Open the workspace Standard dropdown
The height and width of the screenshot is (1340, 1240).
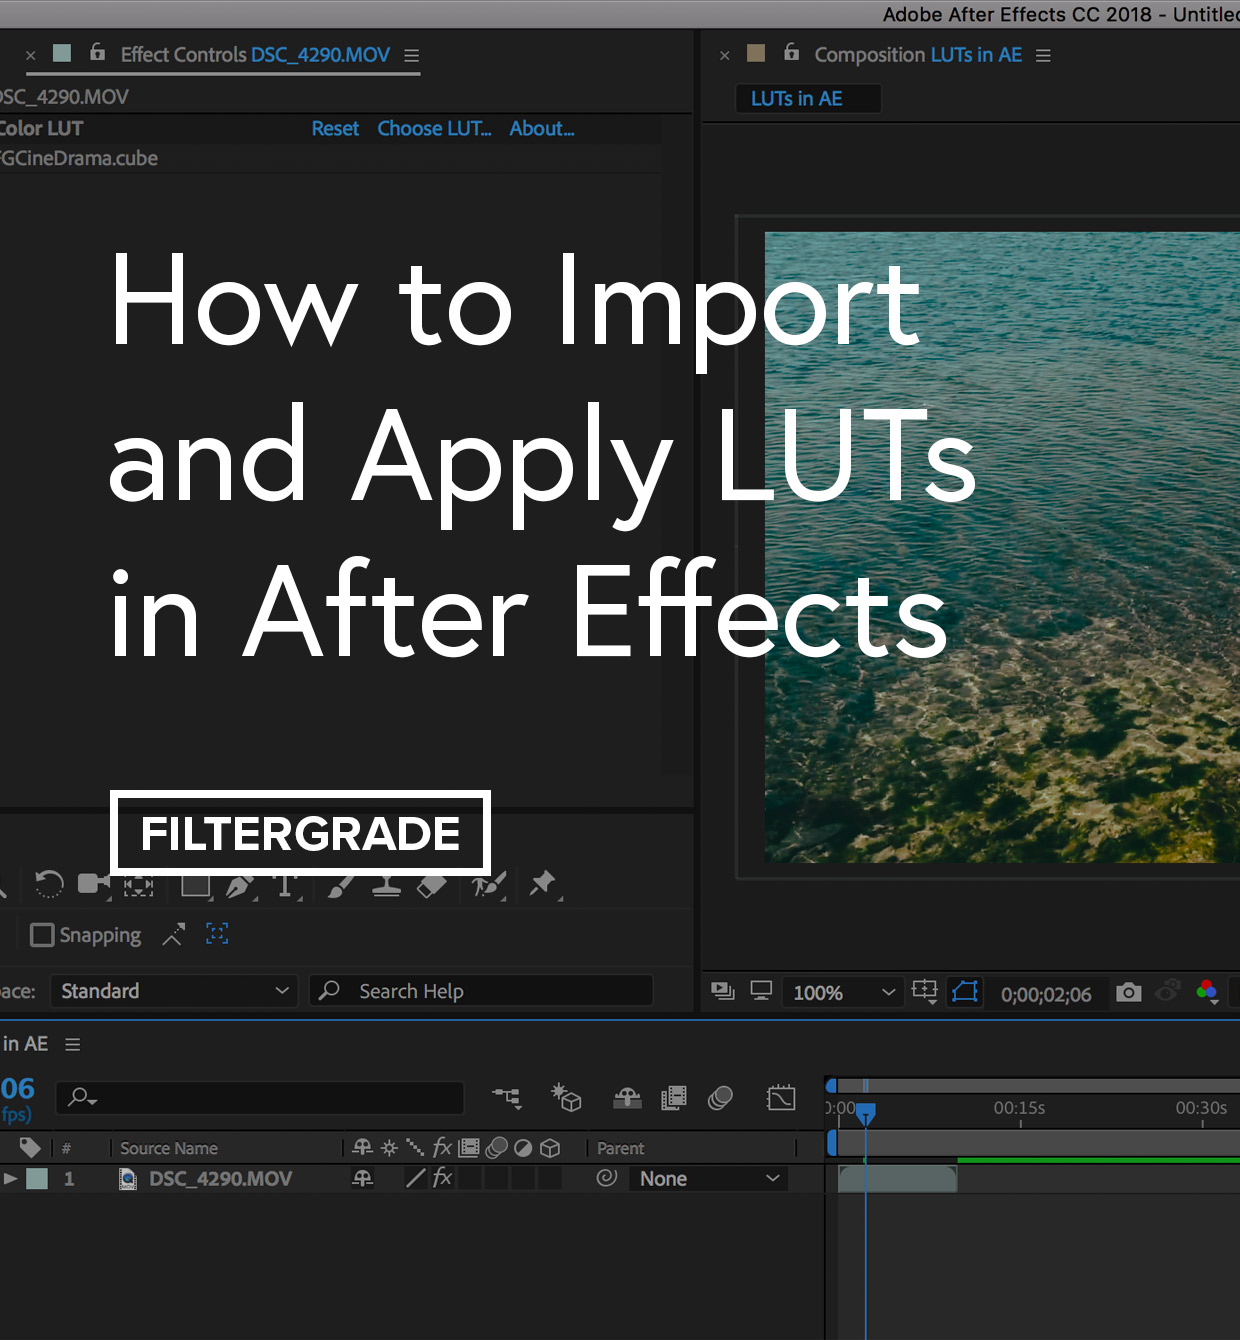(174, 991)
